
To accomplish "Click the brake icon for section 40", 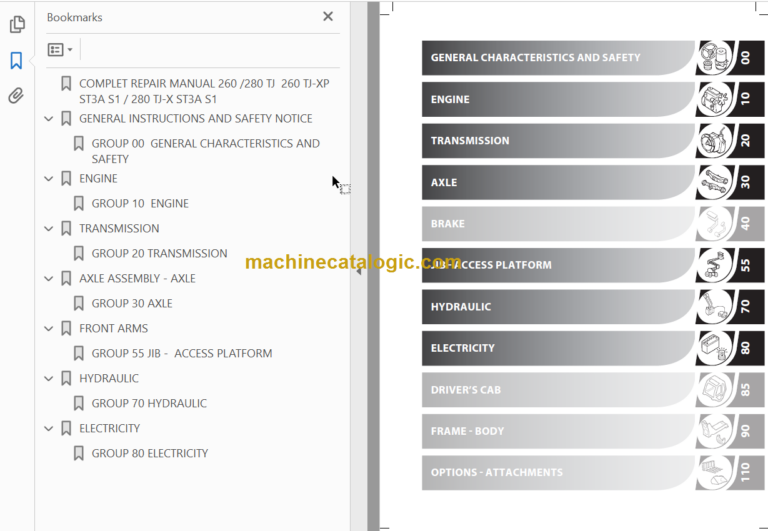I will (714, 224).
